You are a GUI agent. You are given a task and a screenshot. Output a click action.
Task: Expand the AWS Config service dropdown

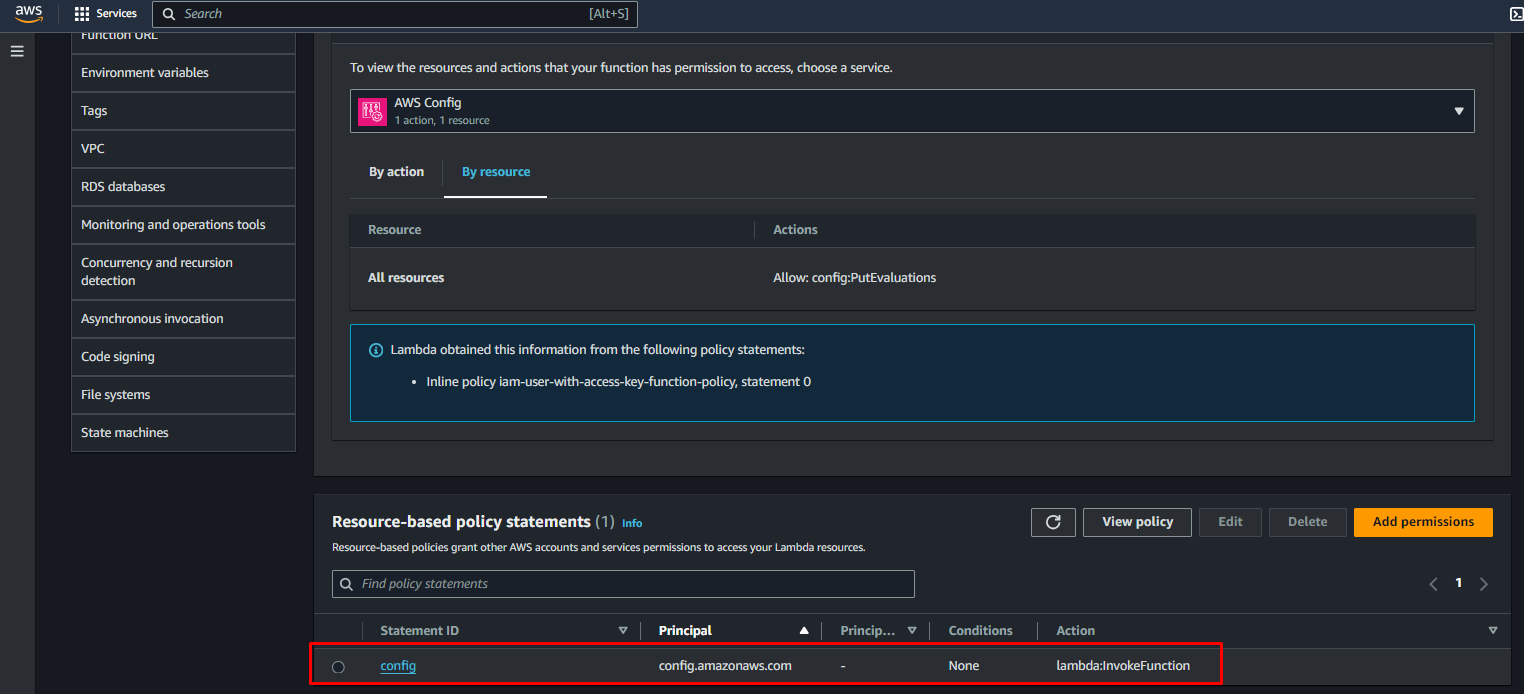coord(1458,111)
